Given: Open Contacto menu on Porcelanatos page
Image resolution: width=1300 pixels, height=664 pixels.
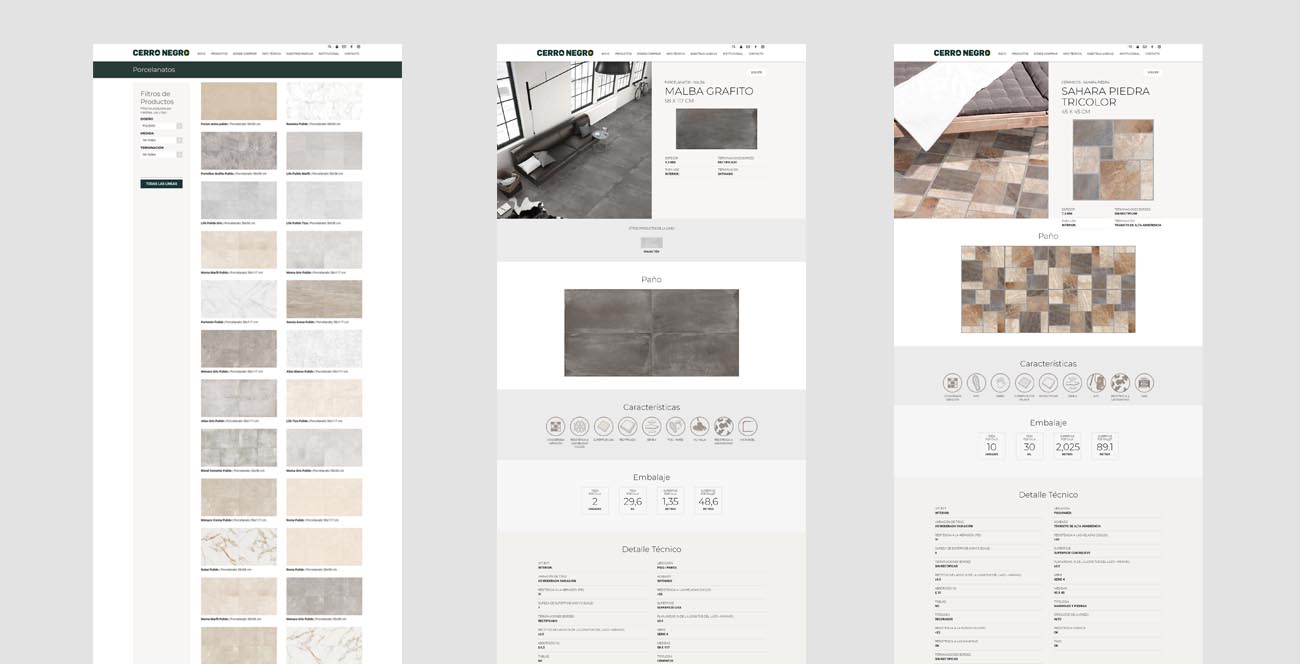Looking at the screenshot, I should [352, 53].
